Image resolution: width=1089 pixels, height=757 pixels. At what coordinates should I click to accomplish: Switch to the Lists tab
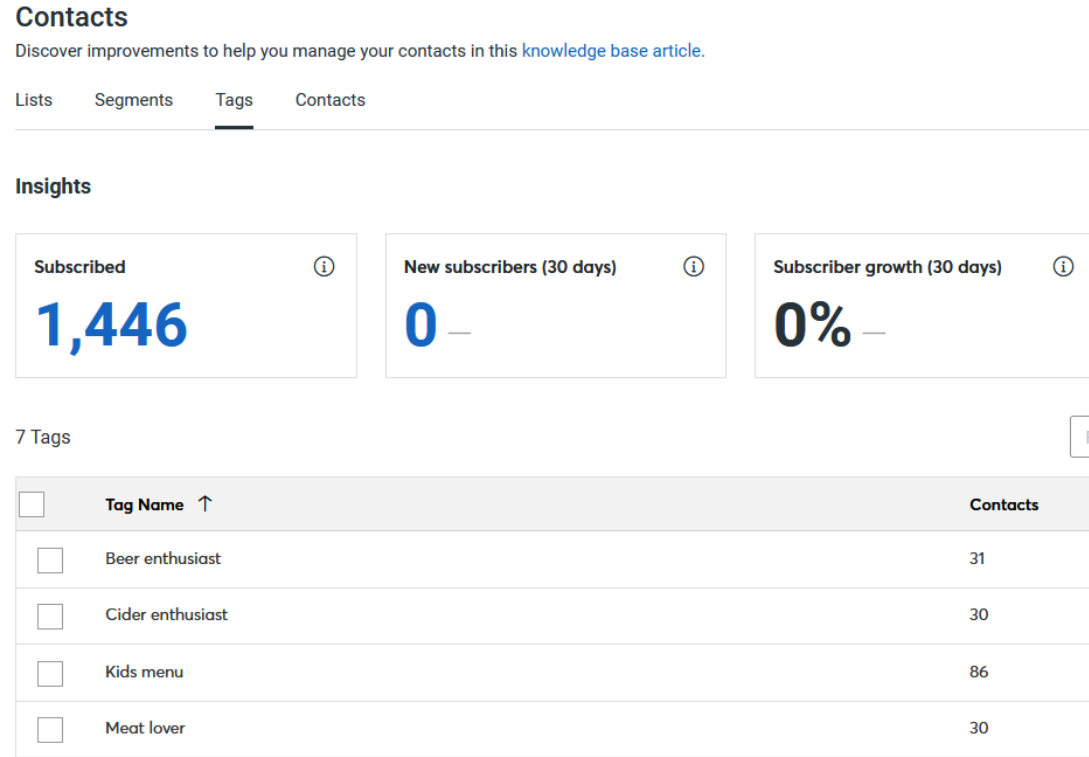pos(33,100)
